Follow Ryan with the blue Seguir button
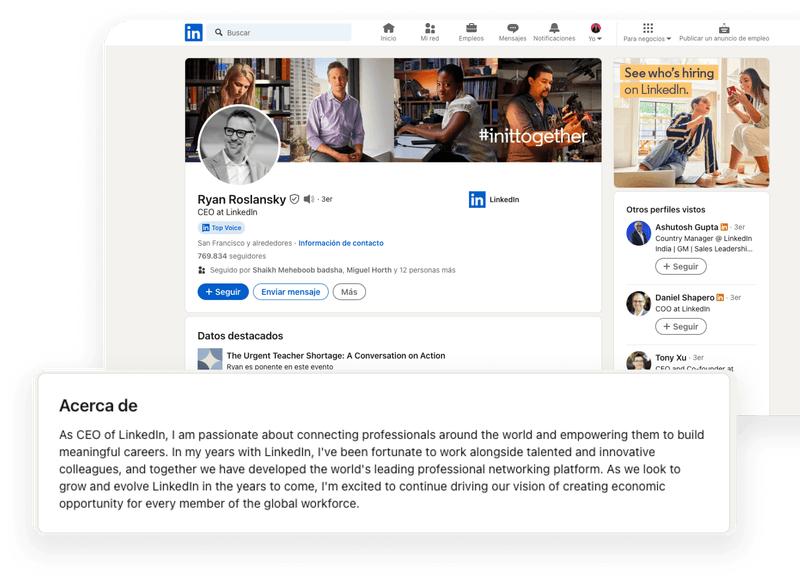The height and width of the screenshot is (580, 800). 223,292
